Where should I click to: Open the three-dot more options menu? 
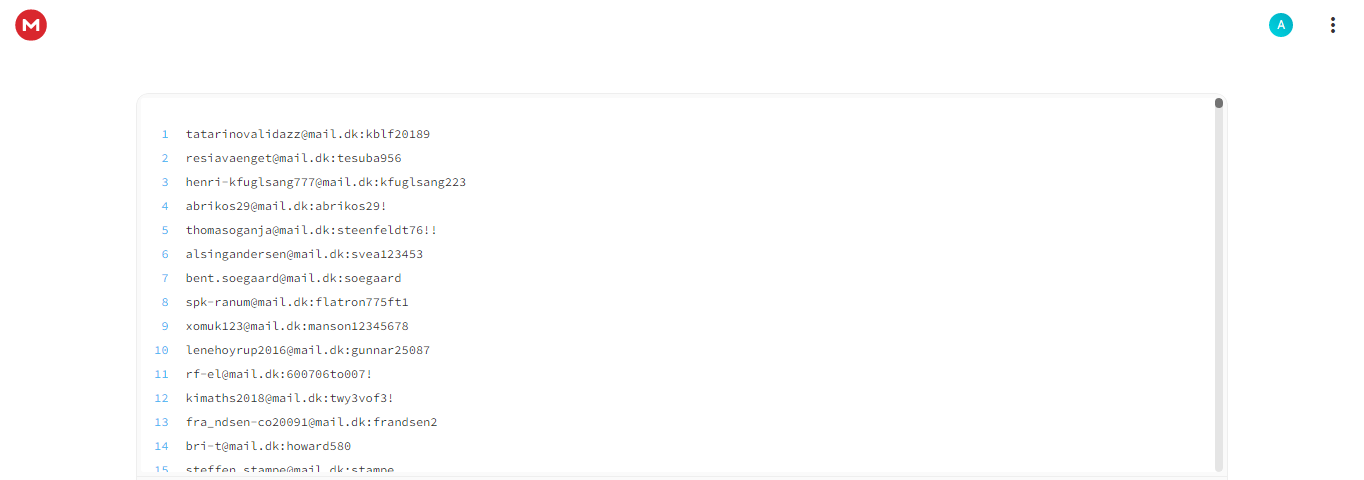(1332, 25)
